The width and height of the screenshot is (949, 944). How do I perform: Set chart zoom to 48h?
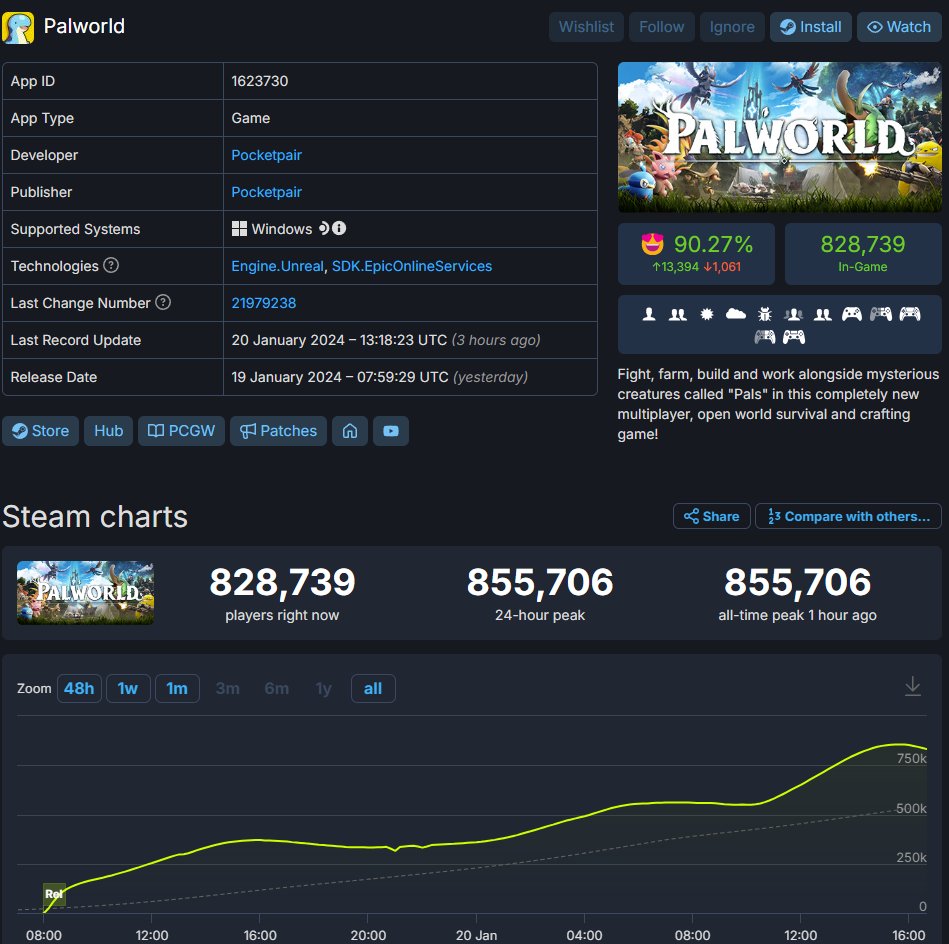click(79, 689)
